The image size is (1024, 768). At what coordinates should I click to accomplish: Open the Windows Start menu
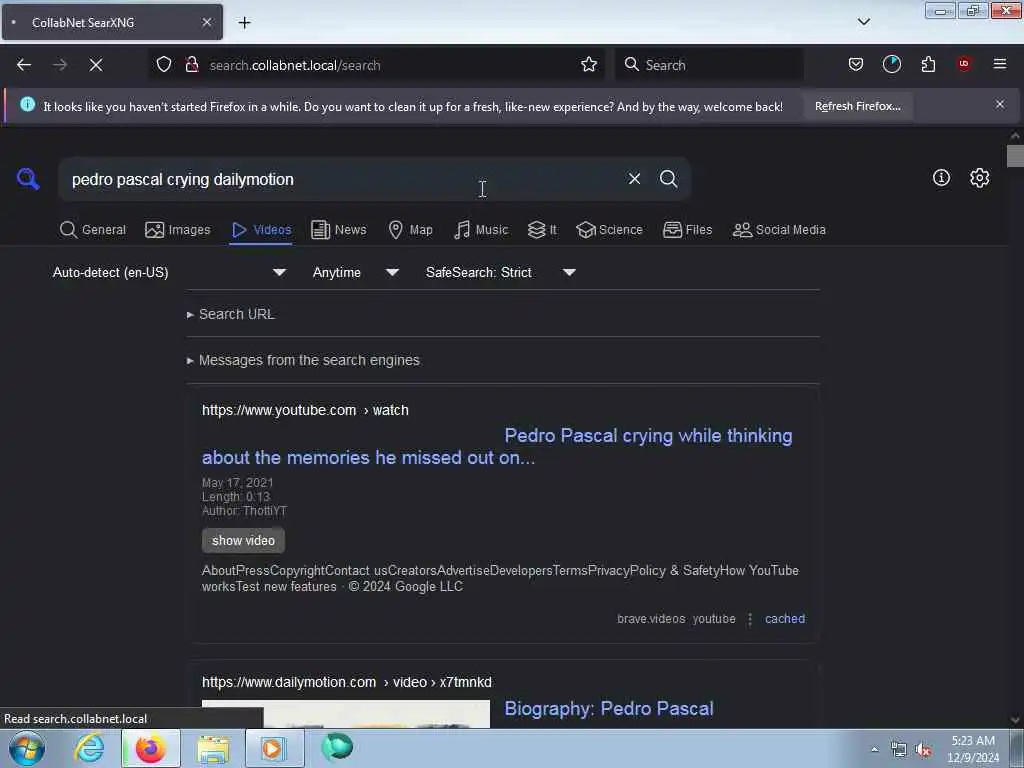27,748
